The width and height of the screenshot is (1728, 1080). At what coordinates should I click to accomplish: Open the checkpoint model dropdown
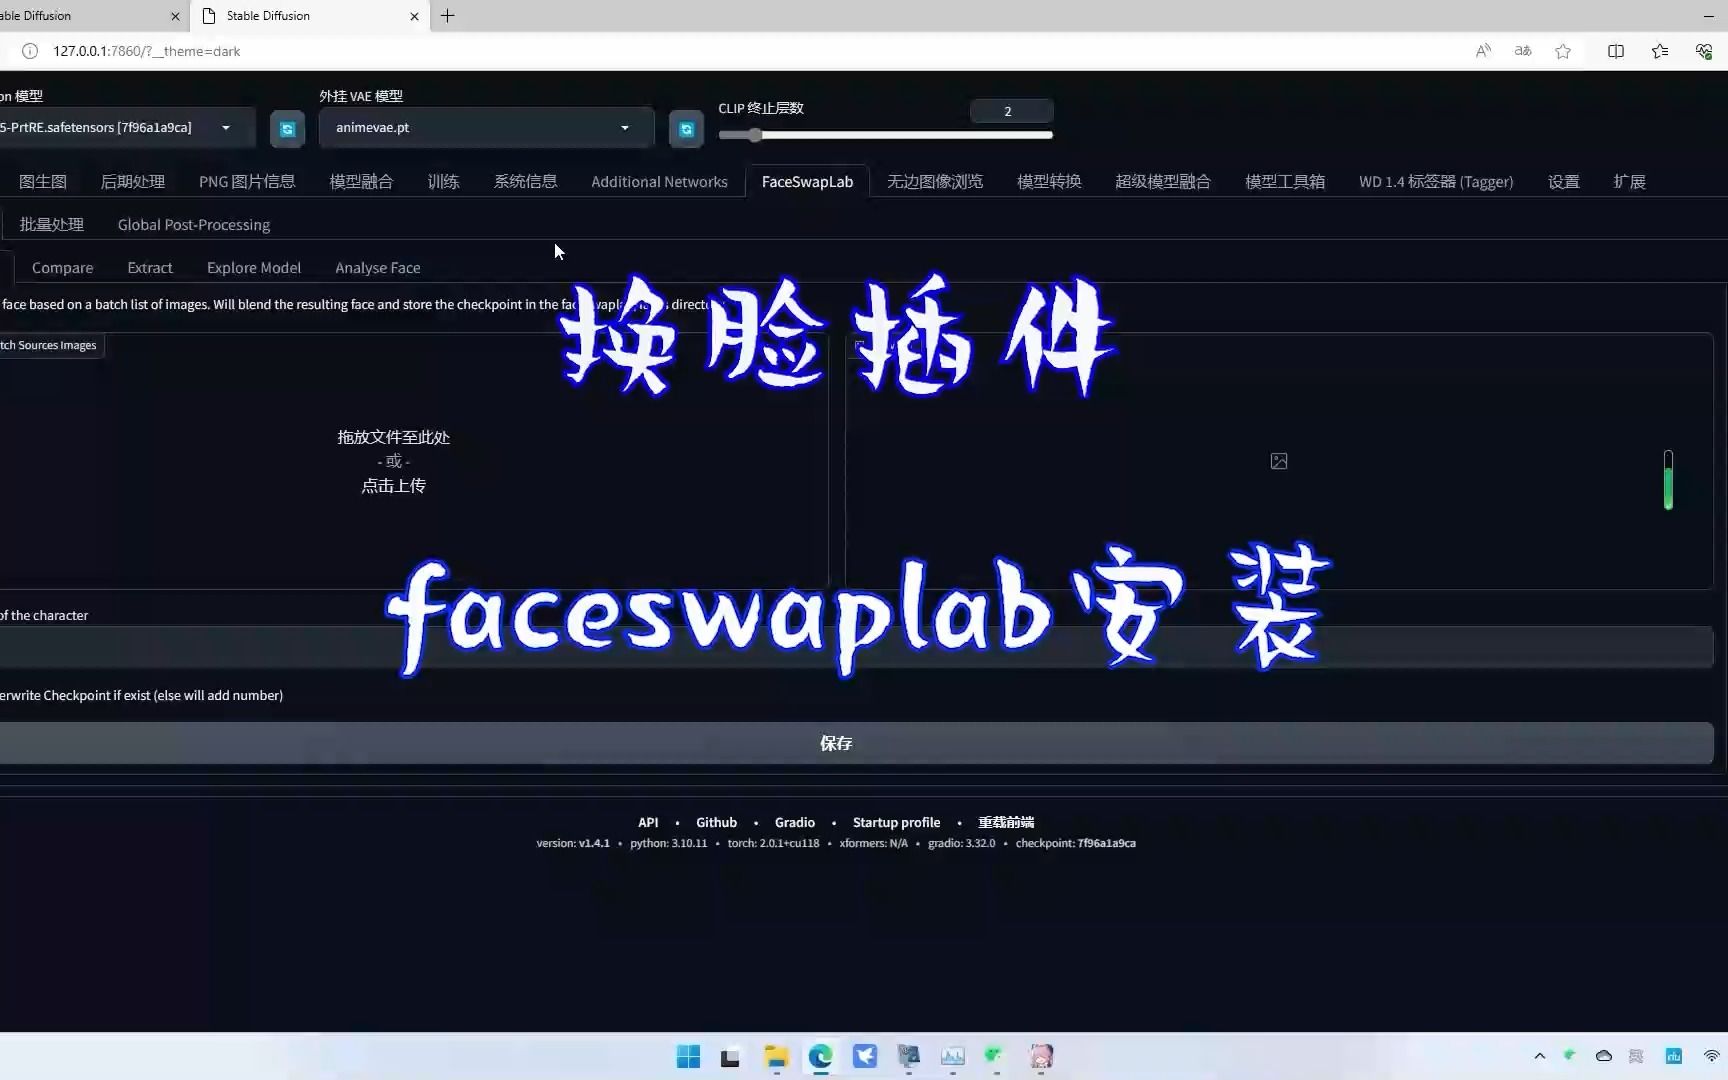[224, 128]
